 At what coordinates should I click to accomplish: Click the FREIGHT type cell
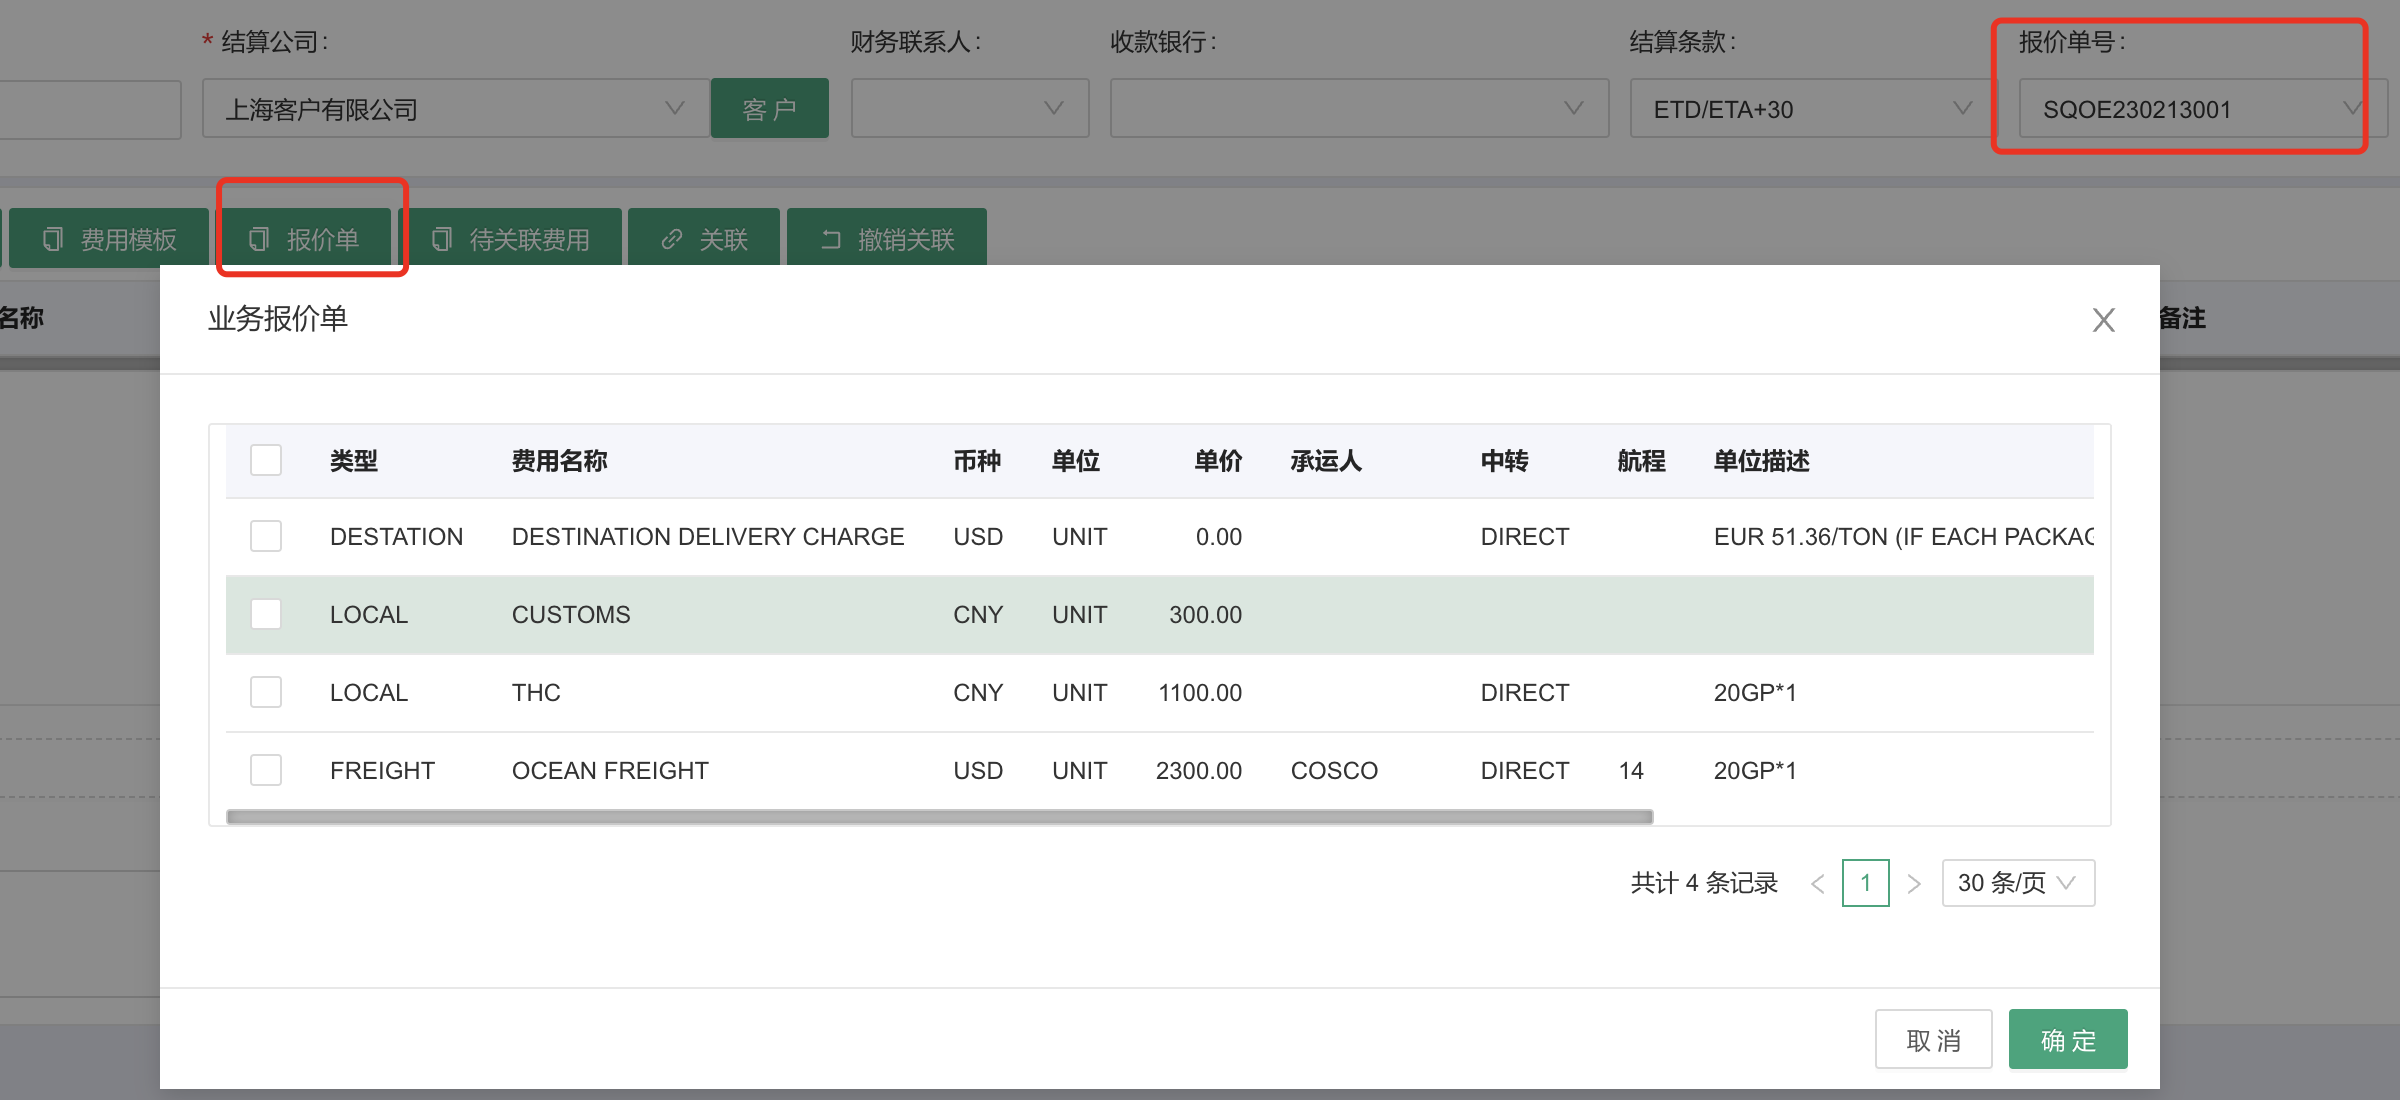pyautogui.click(x=382, y=771)
